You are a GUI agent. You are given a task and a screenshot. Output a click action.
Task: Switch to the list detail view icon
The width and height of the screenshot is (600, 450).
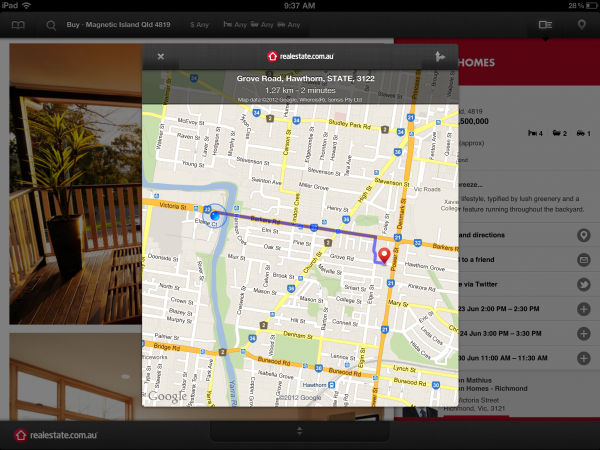pos(545,25)
